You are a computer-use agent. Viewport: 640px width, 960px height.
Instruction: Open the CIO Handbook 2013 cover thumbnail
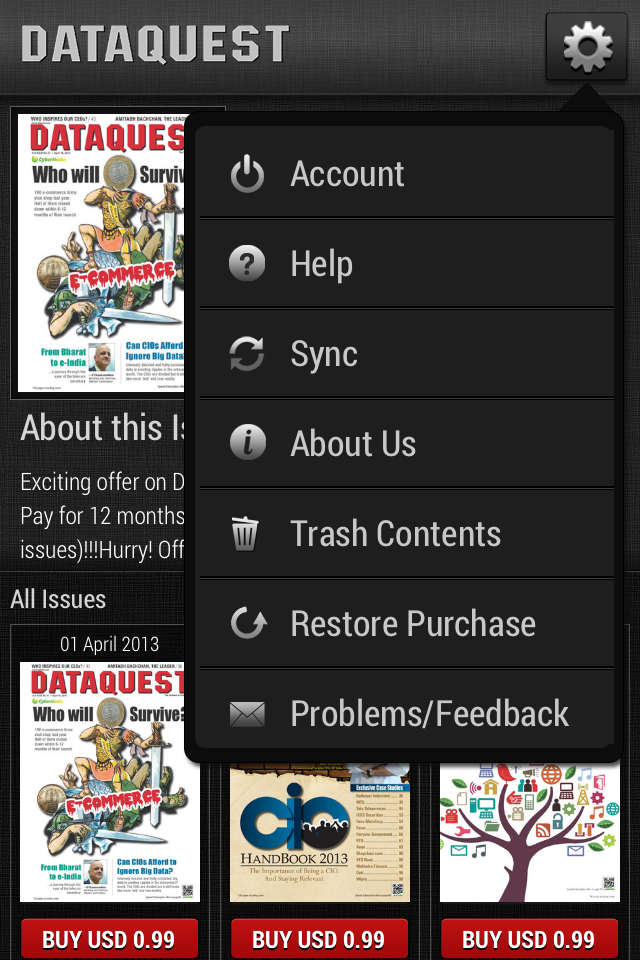pos(320,833)
